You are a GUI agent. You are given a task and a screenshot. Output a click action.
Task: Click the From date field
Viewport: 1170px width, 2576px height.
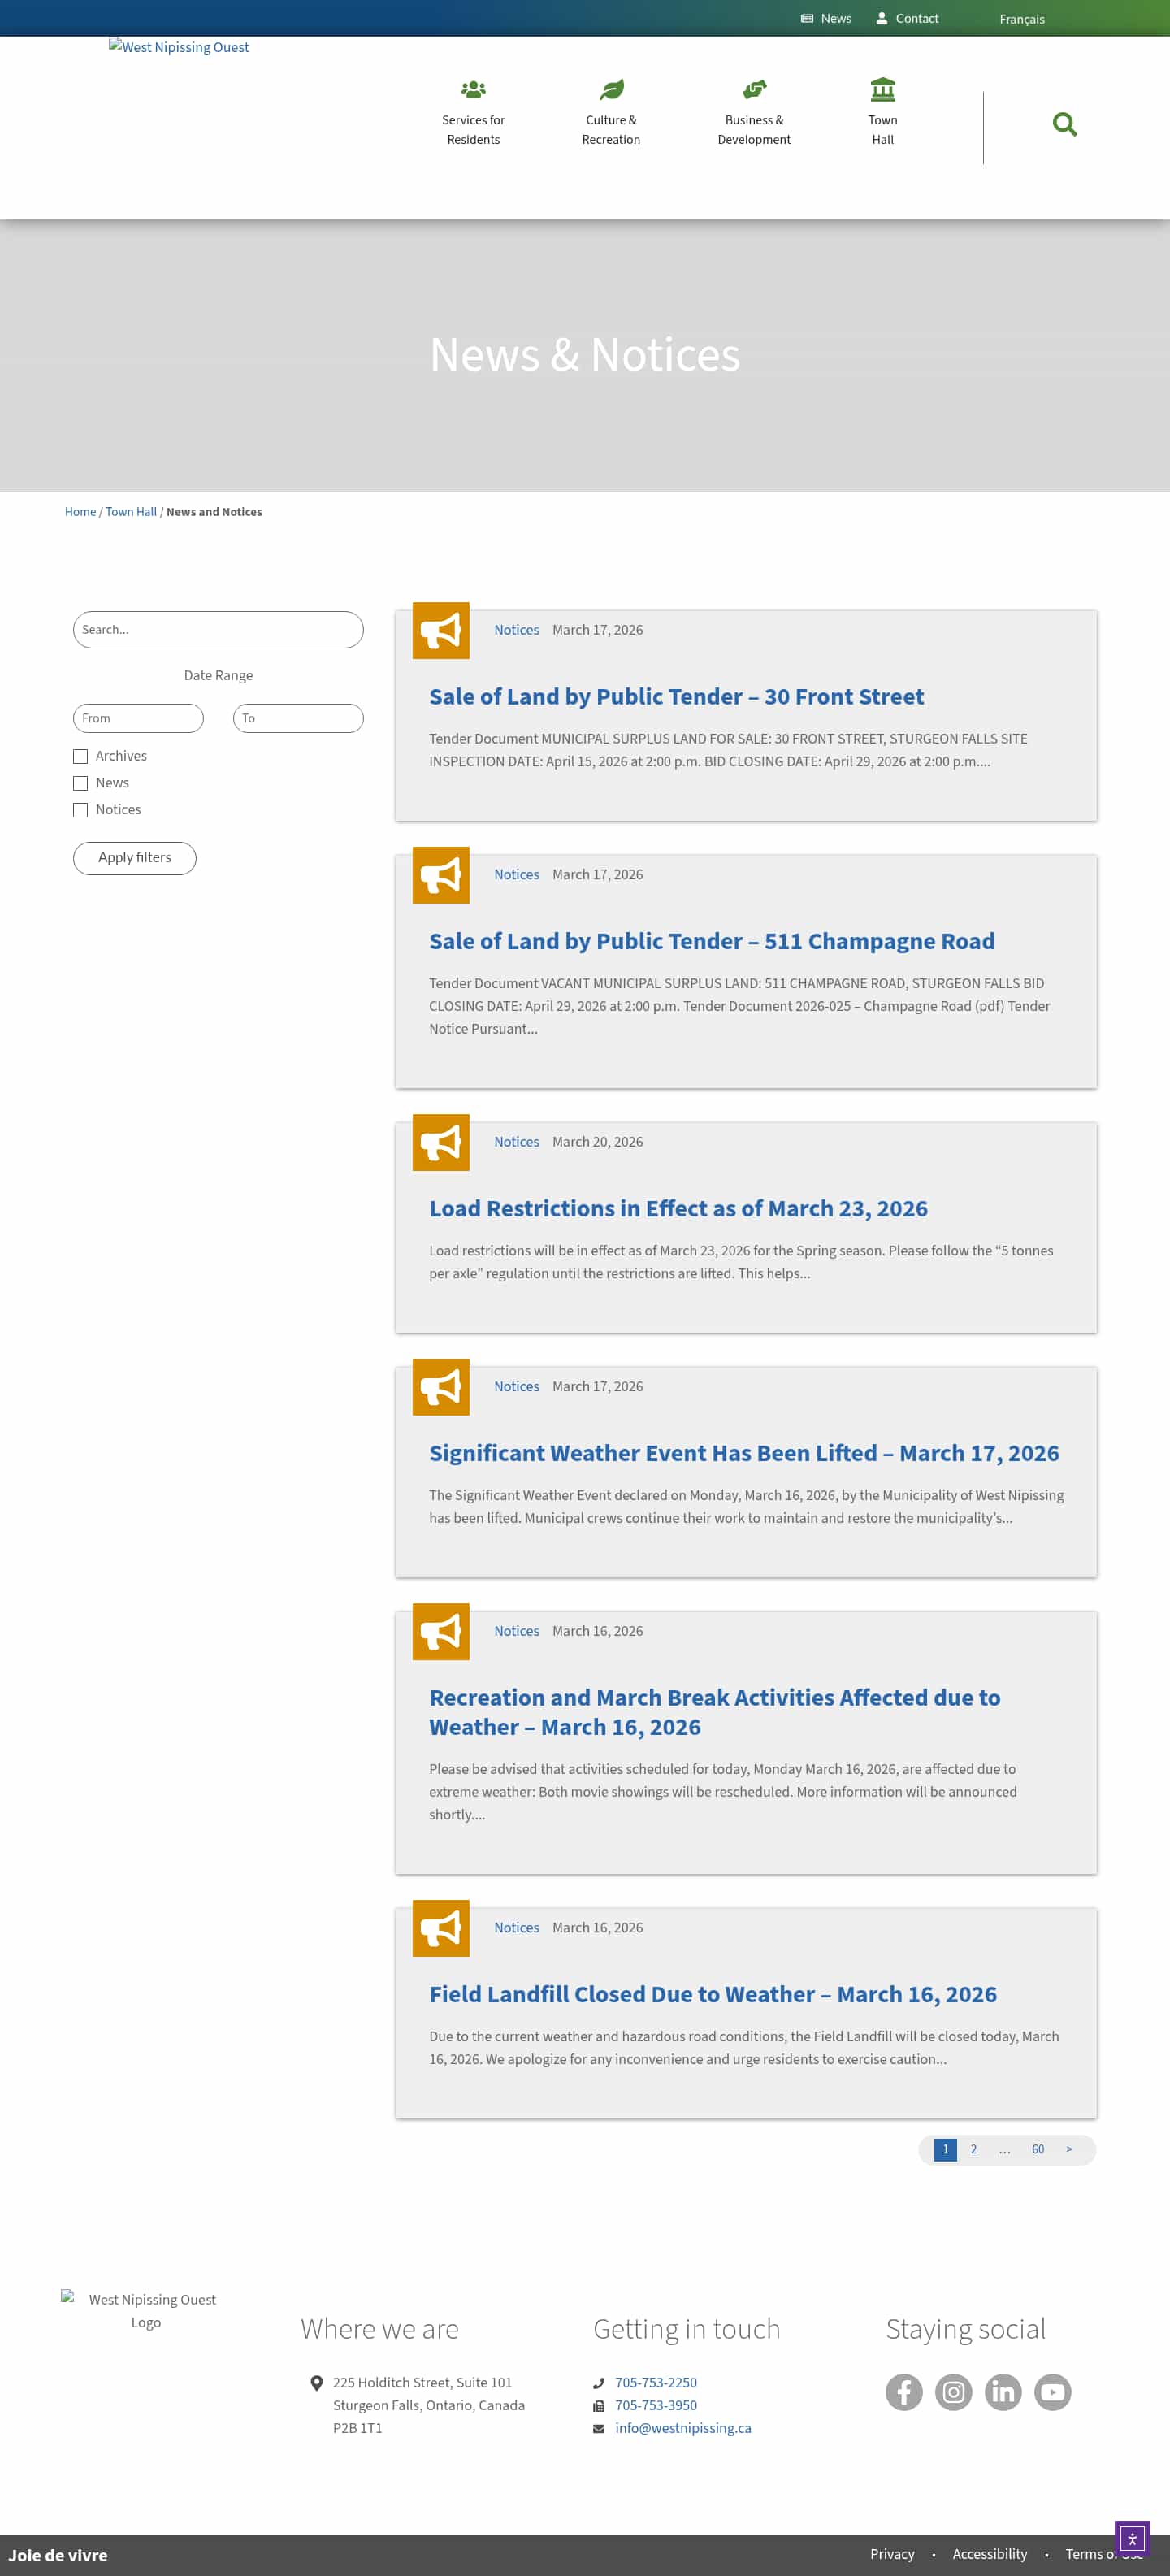138,718
